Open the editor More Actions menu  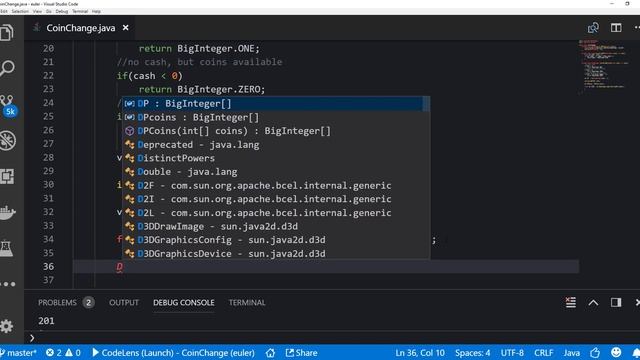[637, 28]
